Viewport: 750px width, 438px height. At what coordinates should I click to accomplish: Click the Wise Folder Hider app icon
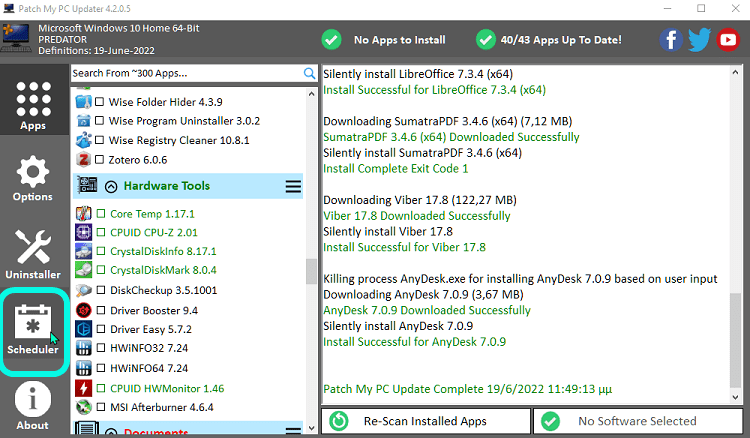coord(83,102)
